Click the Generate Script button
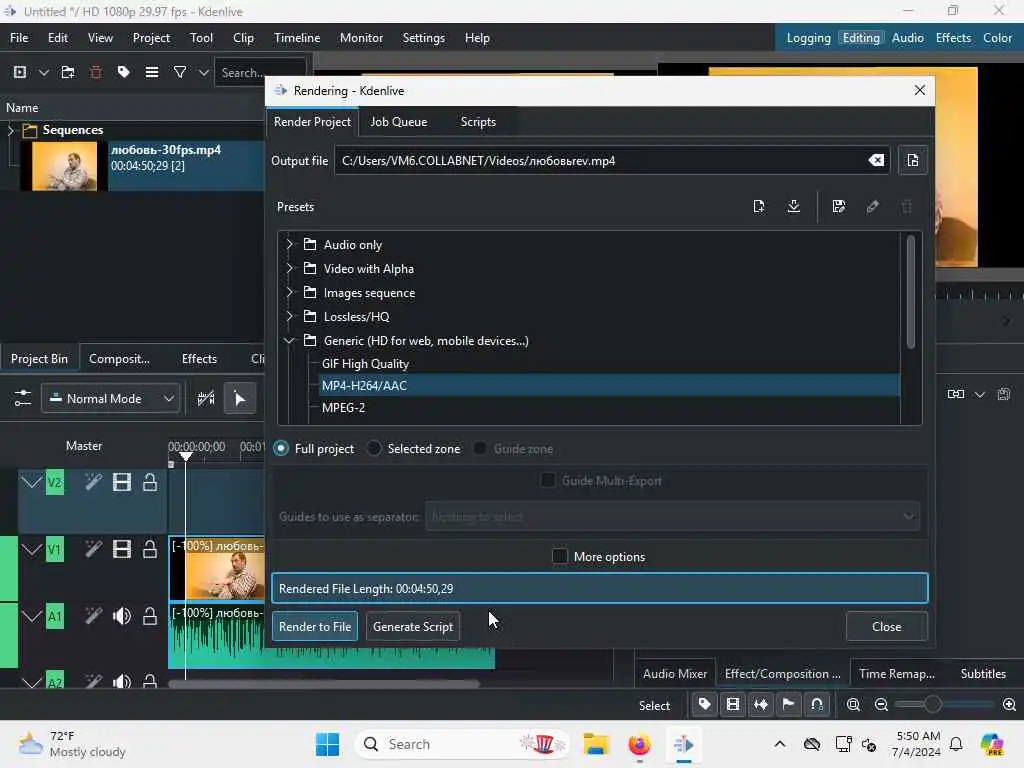1024x768 pixels. [413, 626]
